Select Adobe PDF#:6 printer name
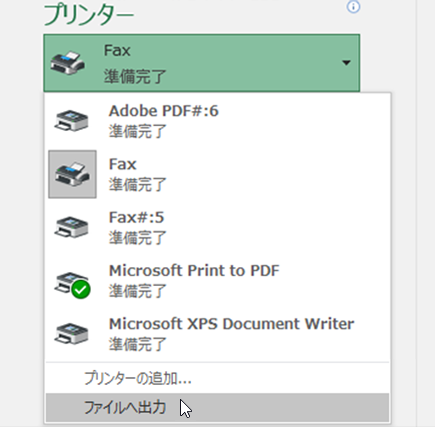Image resolution: width=435 pixels, height=427 pixels. pos(163,111)
